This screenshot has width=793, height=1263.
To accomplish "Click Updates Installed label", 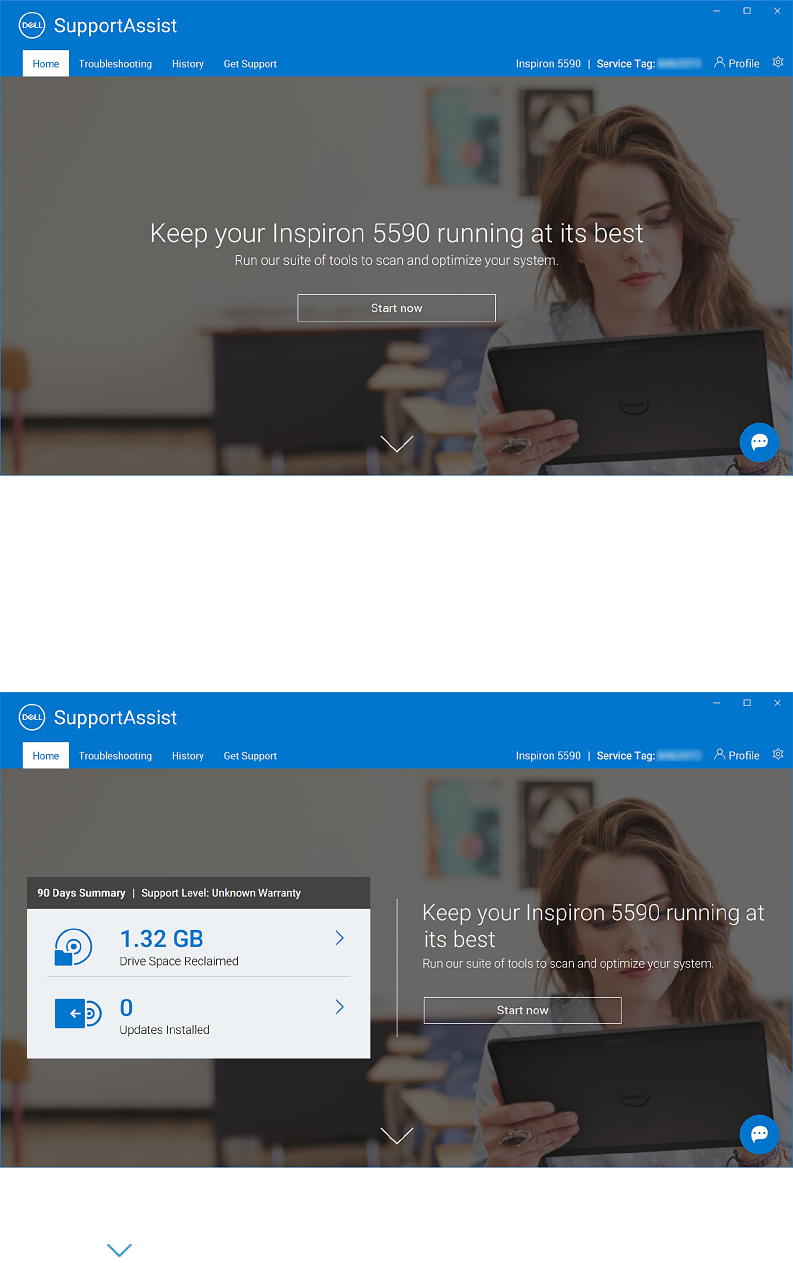I will tap(164, 1030).
